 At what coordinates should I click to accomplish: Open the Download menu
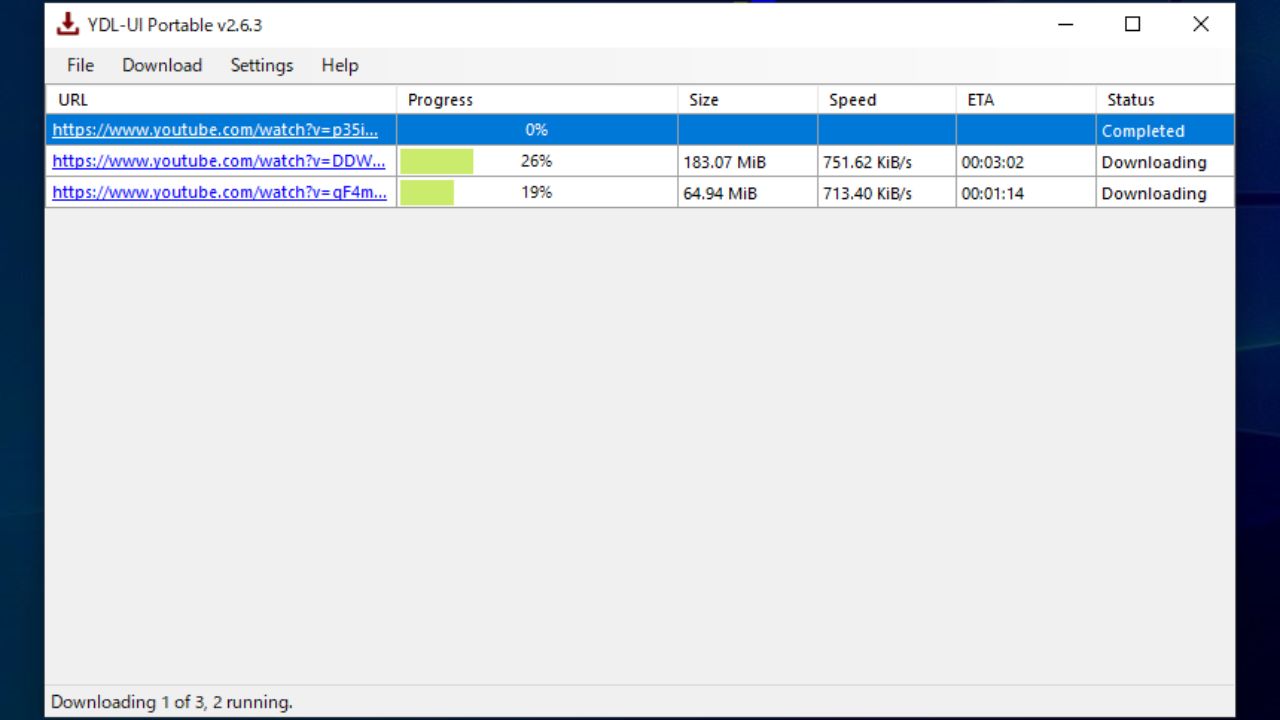[x=162, y=65]
